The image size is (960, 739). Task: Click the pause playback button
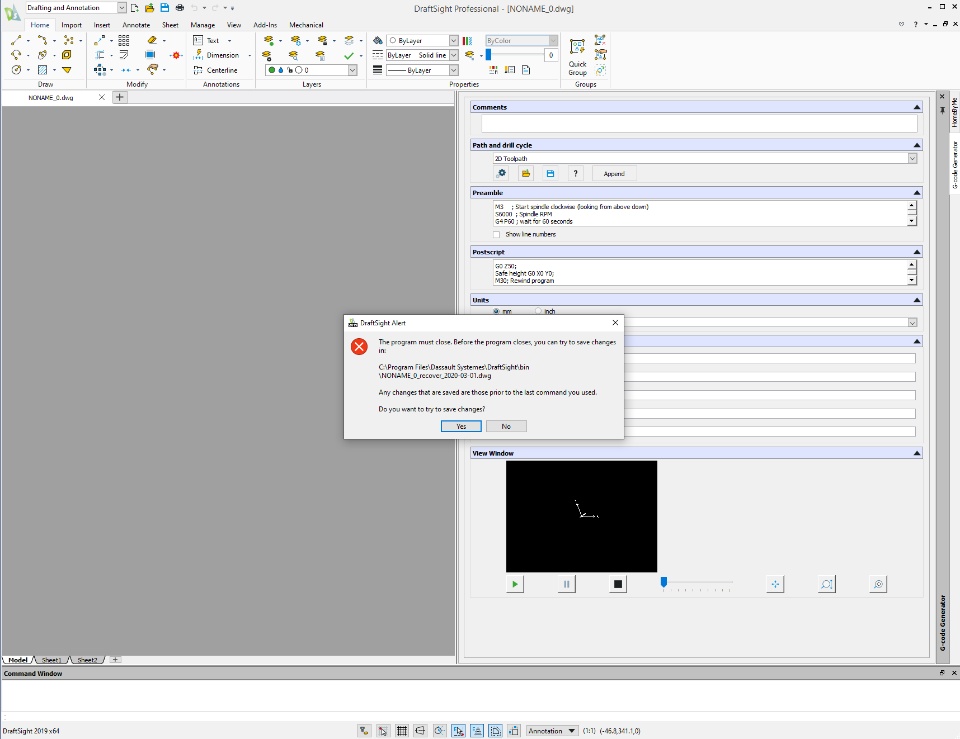(566, 584)
